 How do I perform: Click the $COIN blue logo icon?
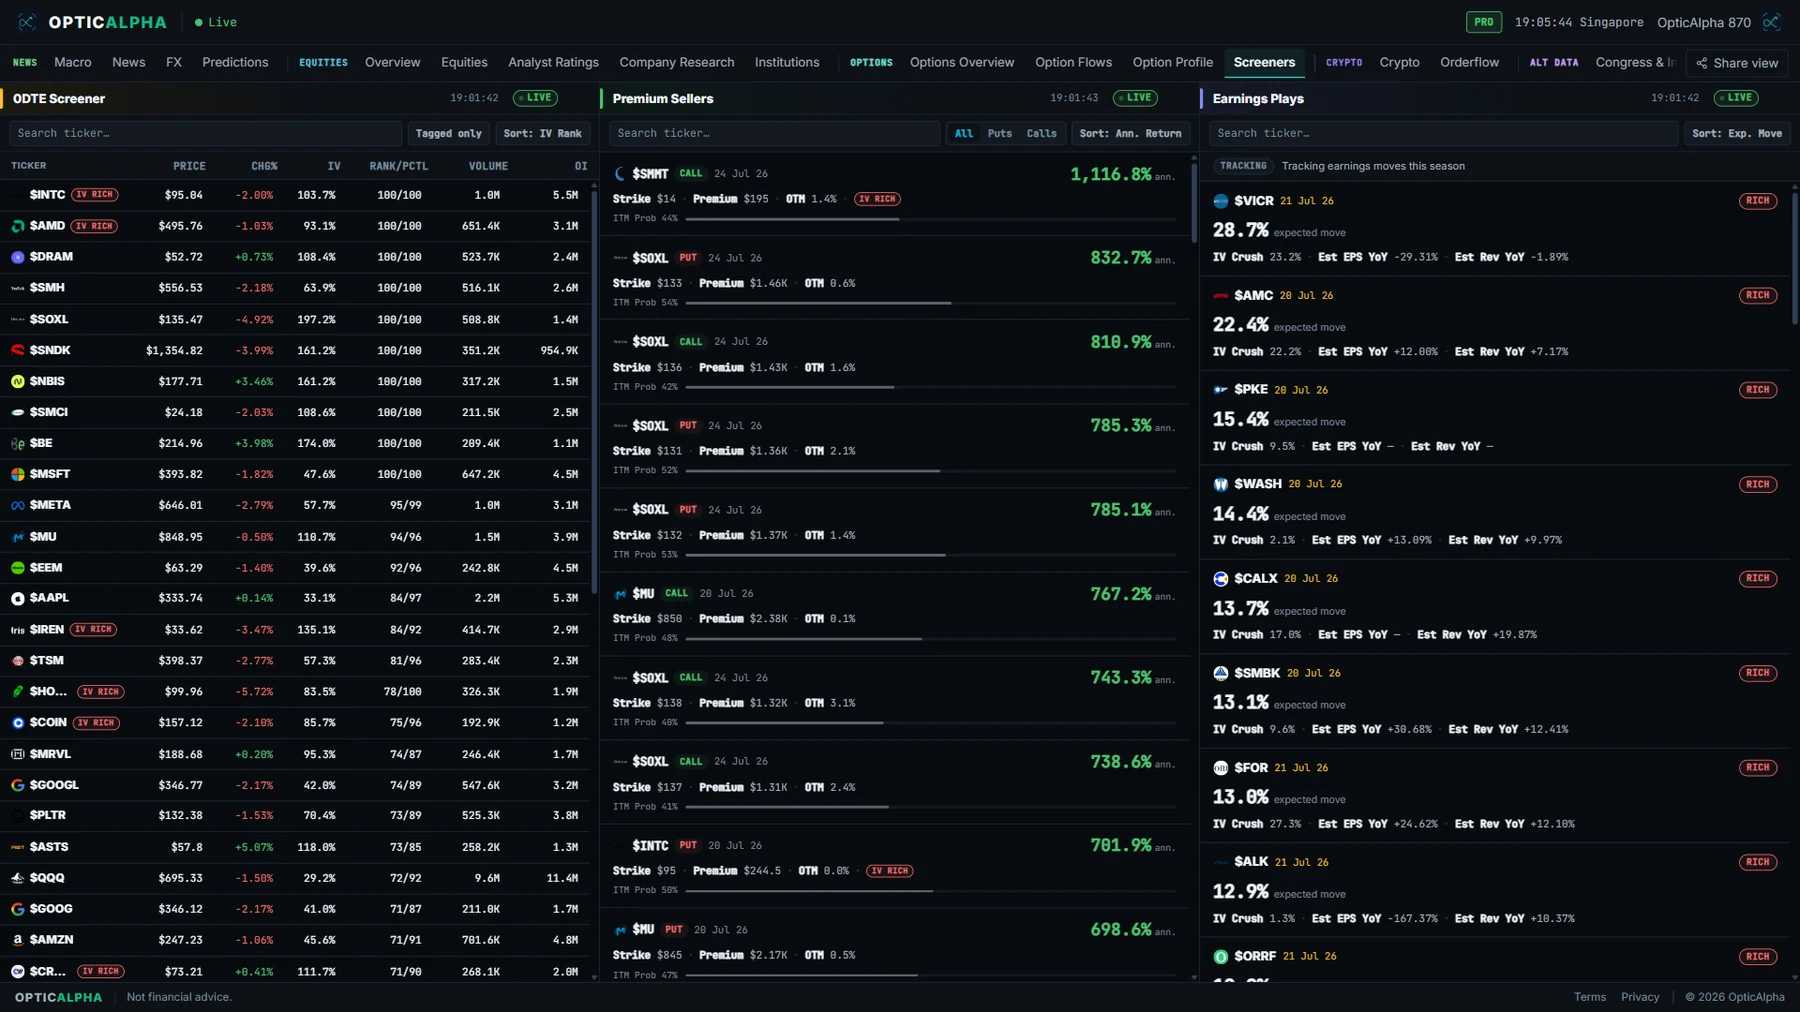(18, 722)
